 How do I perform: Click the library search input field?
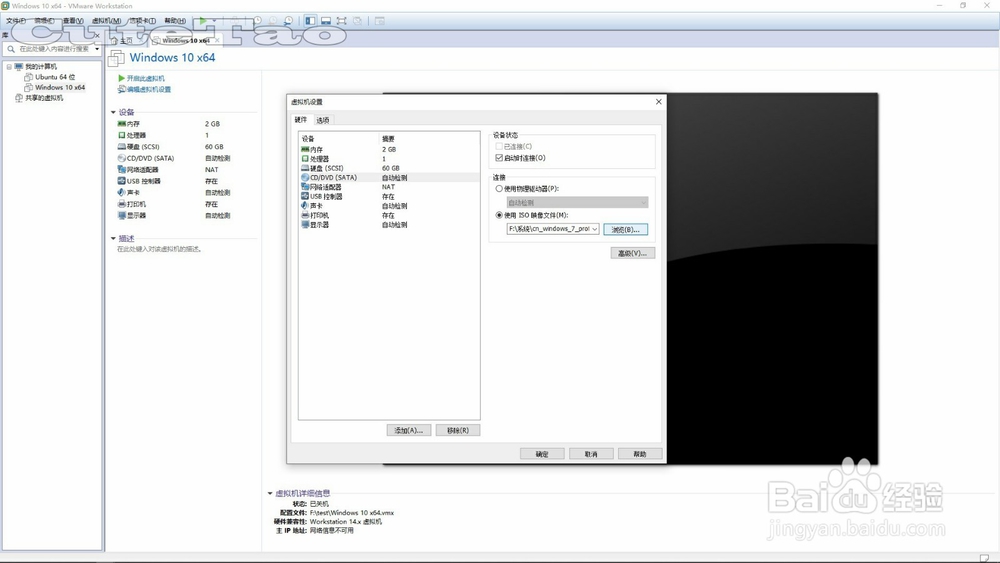(54, 49)
